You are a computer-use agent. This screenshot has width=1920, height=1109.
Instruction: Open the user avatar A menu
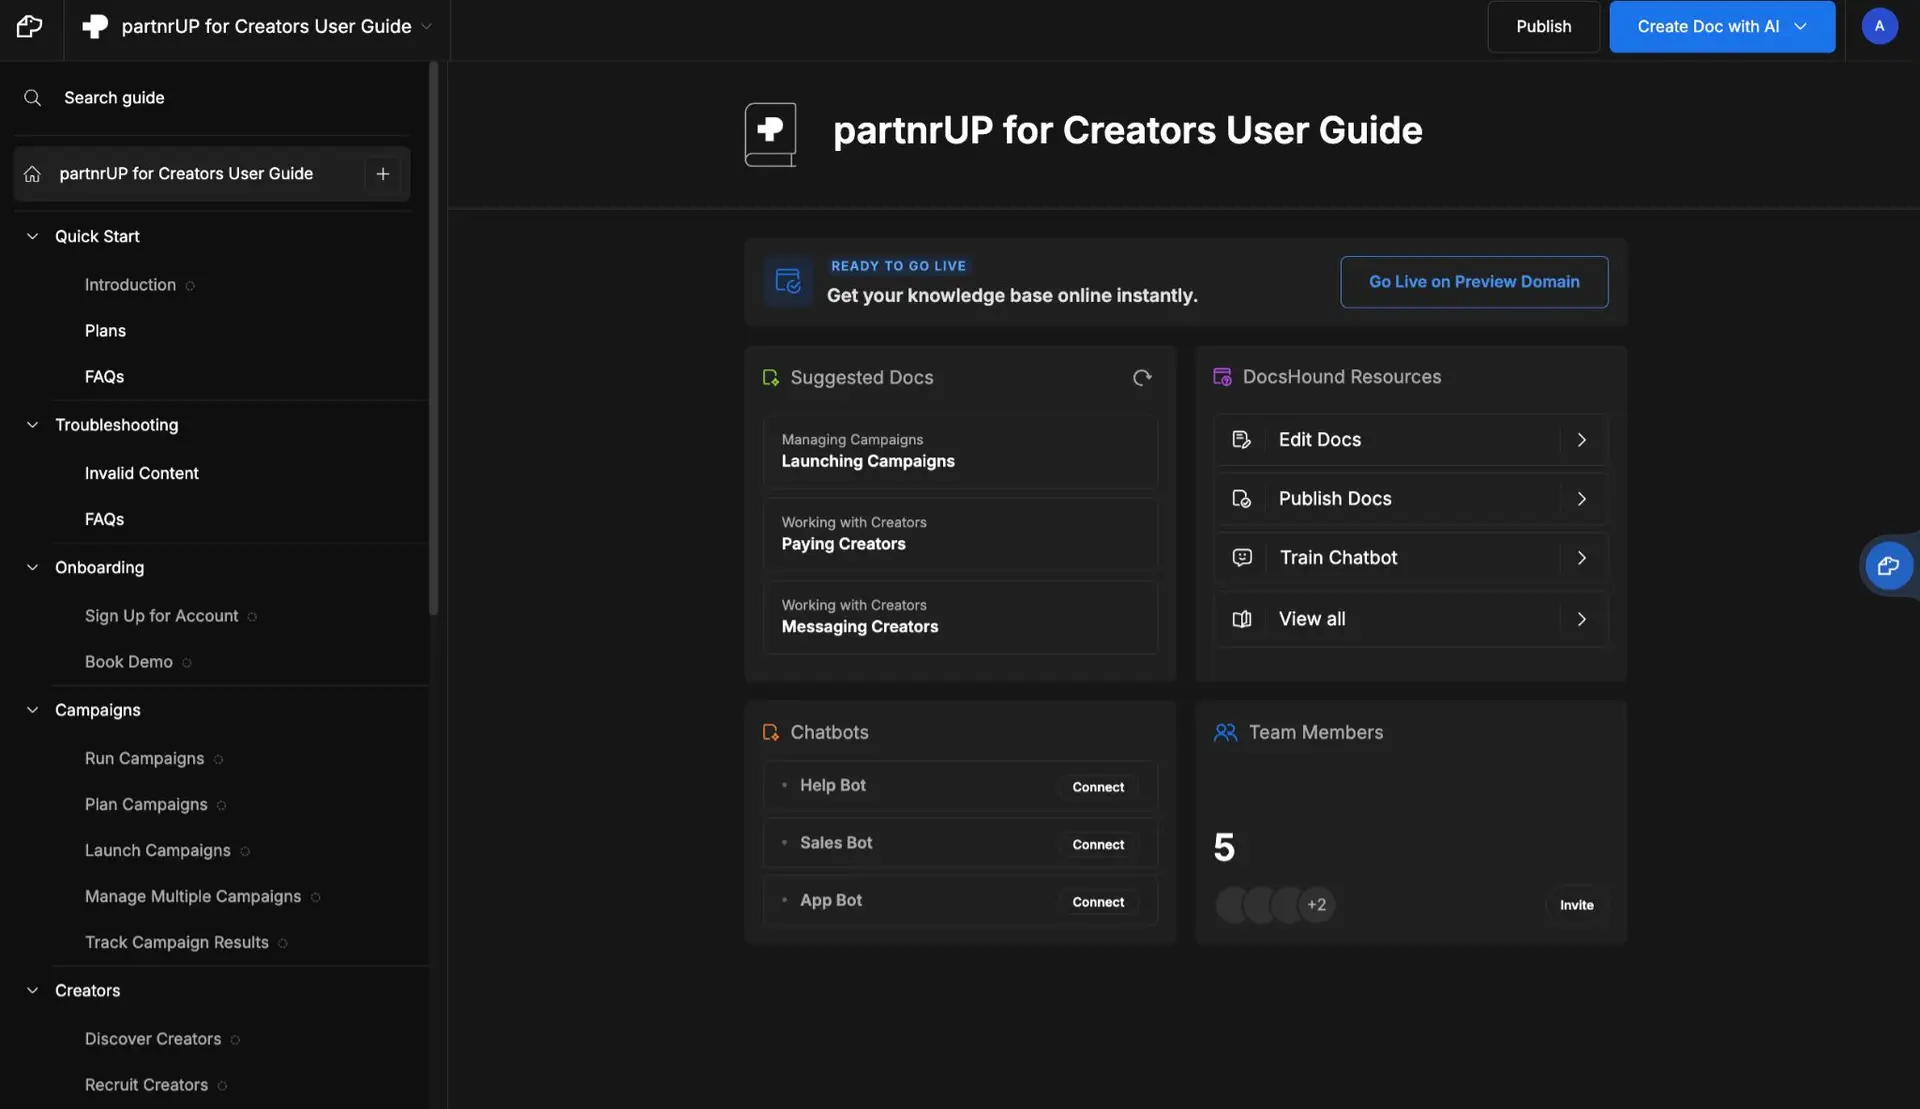pyautogui.click(x=1879, y=26)
